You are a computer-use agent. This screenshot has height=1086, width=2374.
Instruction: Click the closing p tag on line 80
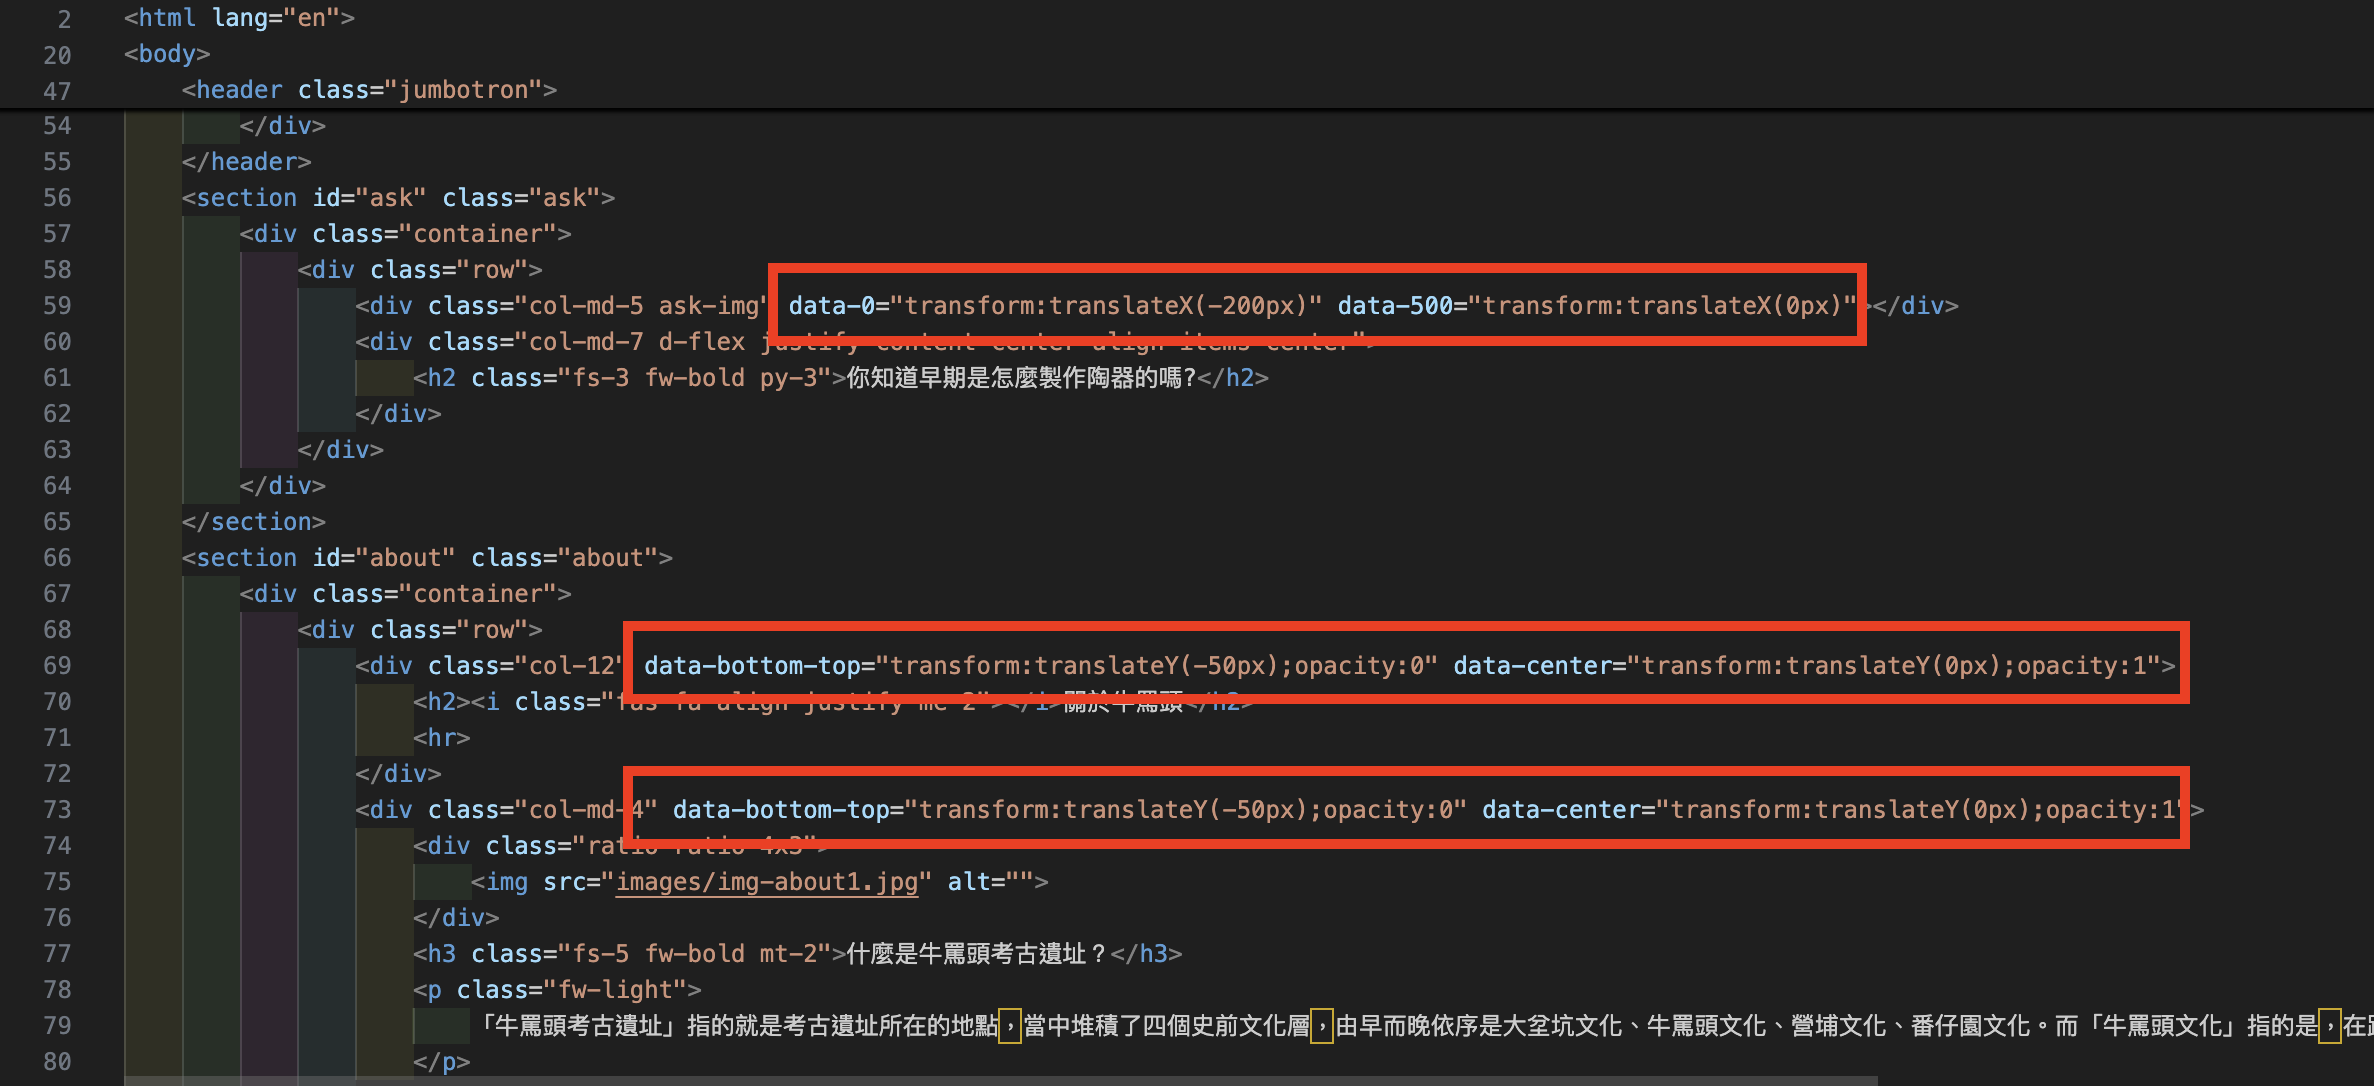(441, 1062)
